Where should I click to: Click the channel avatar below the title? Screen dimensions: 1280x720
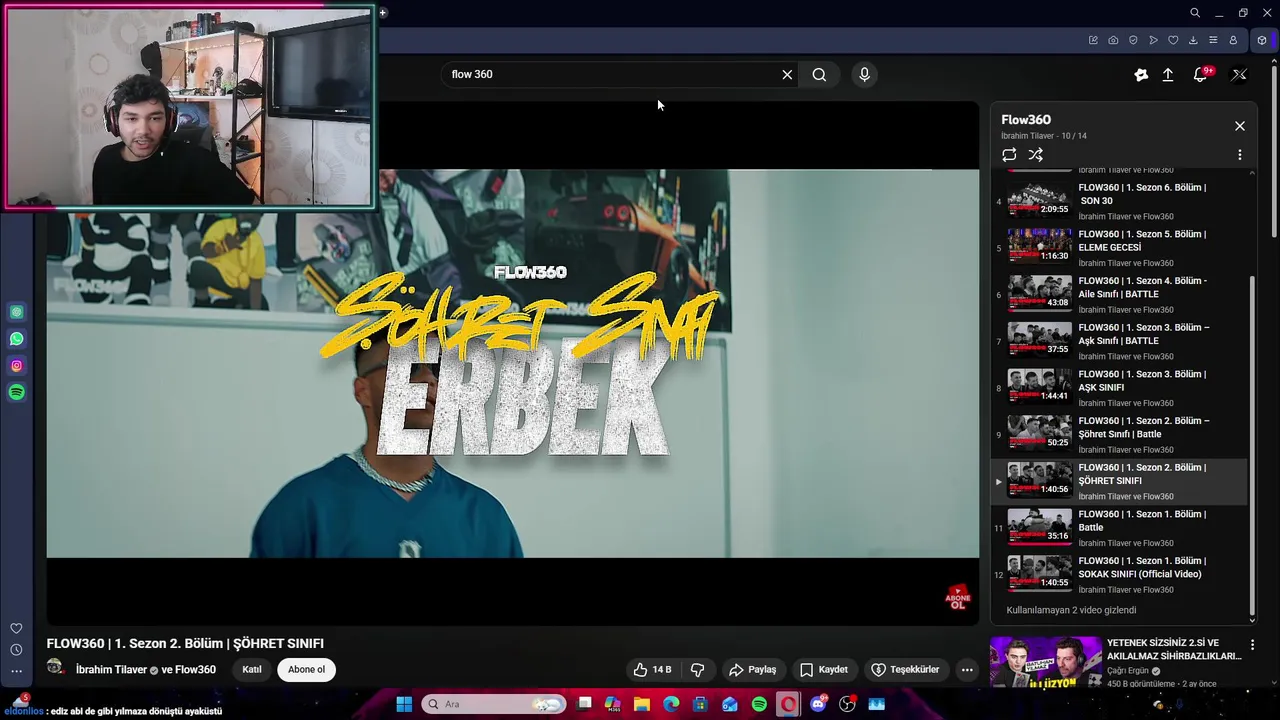(55, 667)
